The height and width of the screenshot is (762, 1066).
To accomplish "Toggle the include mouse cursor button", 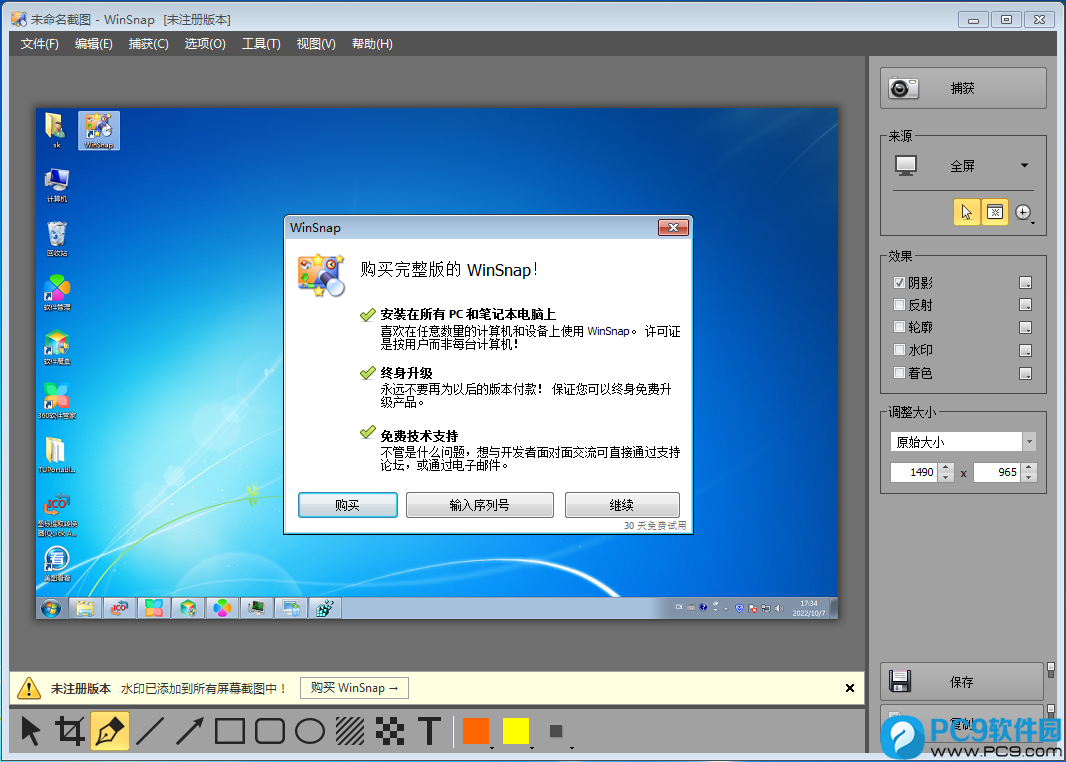I will (967, 212).
